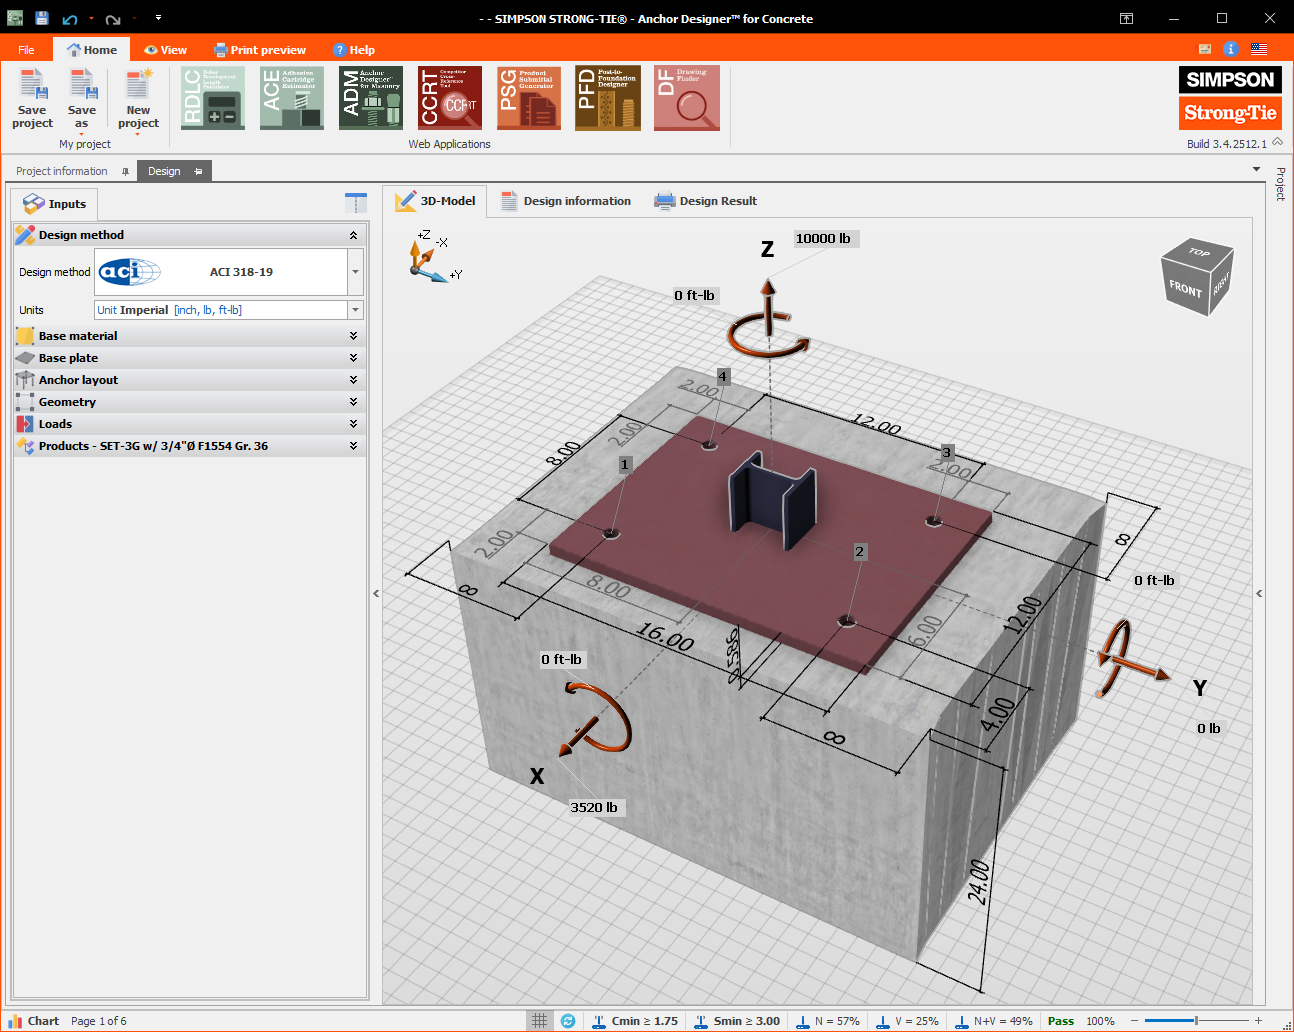Click the Product Submittal Generator icon
This screenshot has width=1294, height=1032.
(528, 98)
